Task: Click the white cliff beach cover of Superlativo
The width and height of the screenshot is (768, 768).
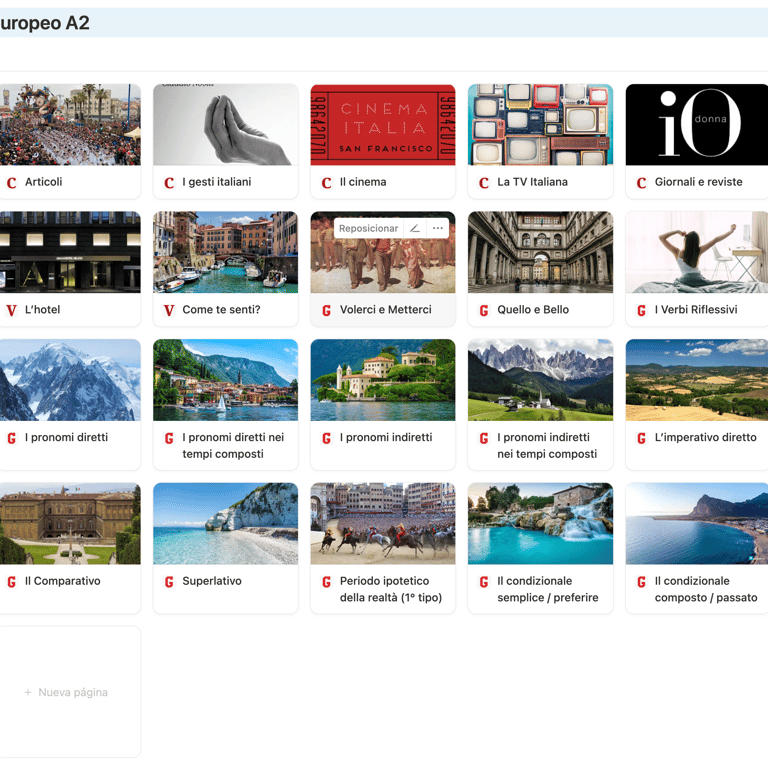Action: 225,524
